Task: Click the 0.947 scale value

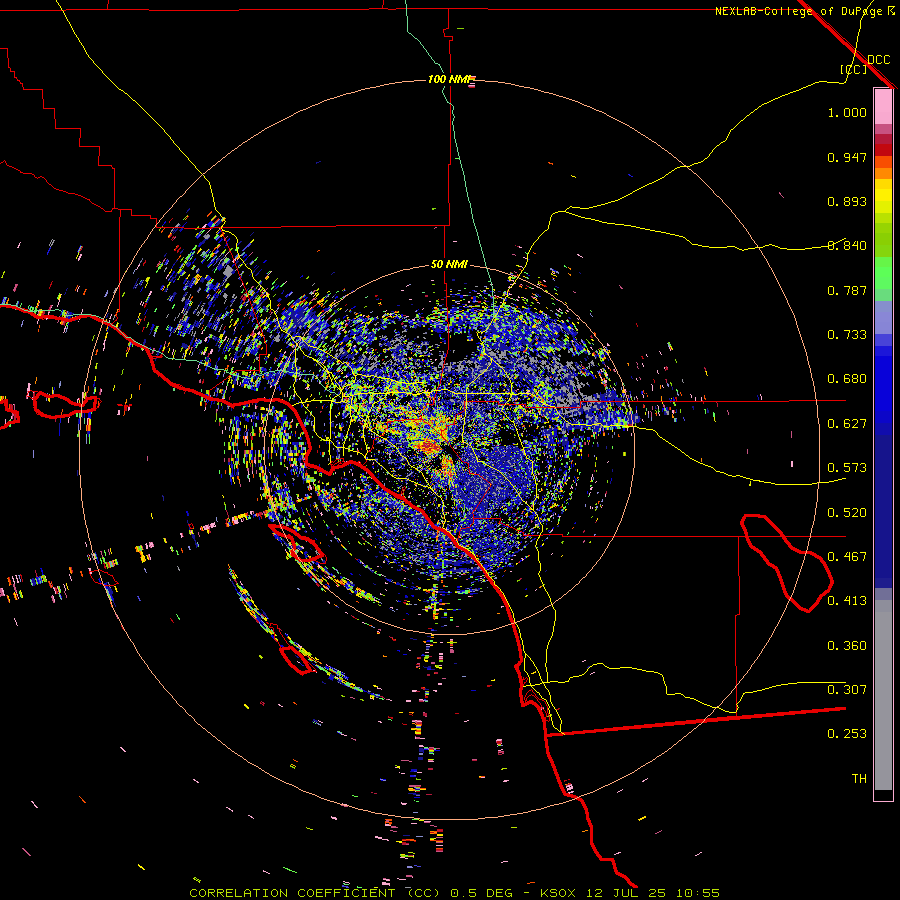Action: [847, 157]
